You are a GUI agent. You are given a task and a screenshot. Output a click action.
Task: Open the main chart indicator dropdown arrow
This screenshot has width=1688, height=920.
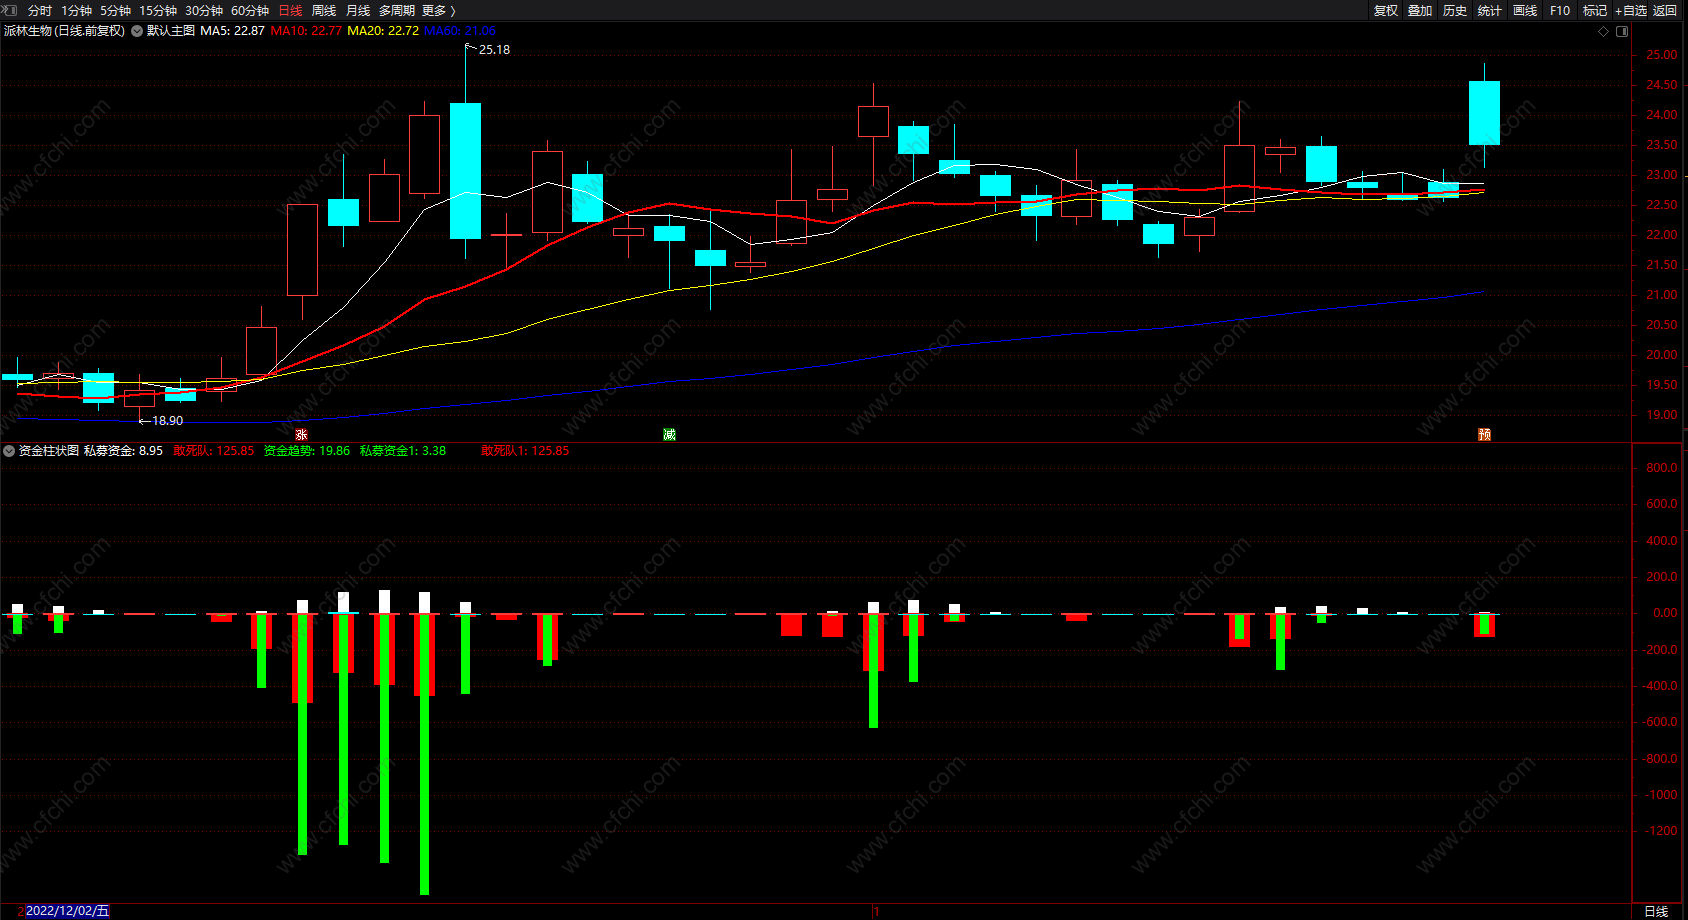click(137, 31)
